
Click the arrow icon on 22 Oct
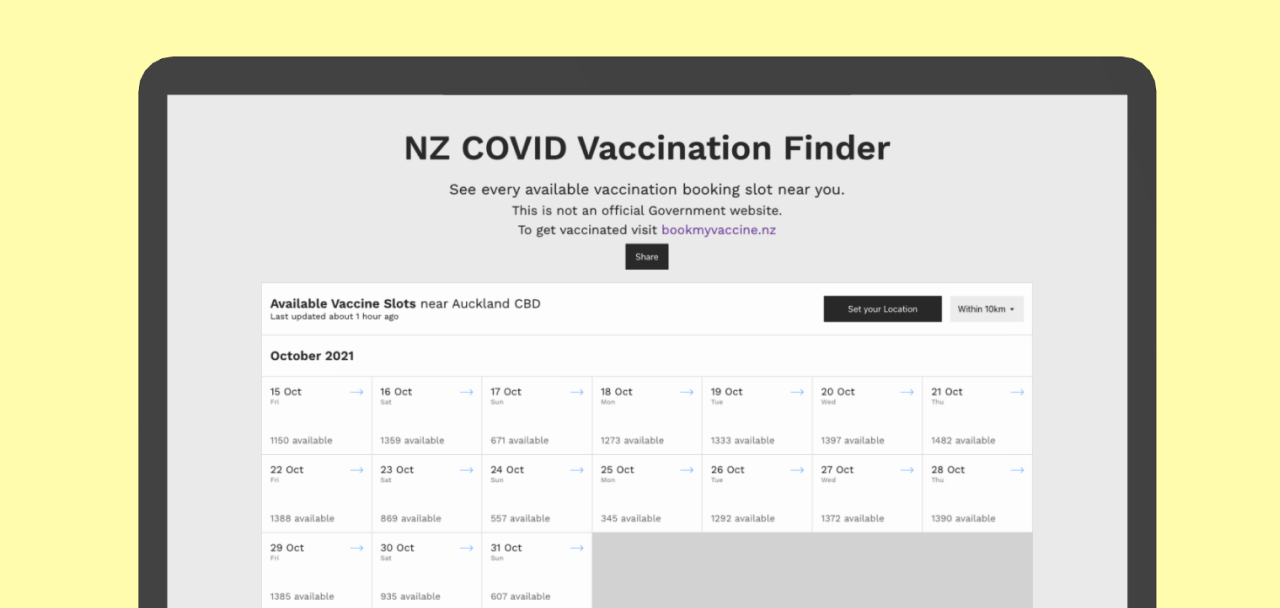tap(356, 470)
